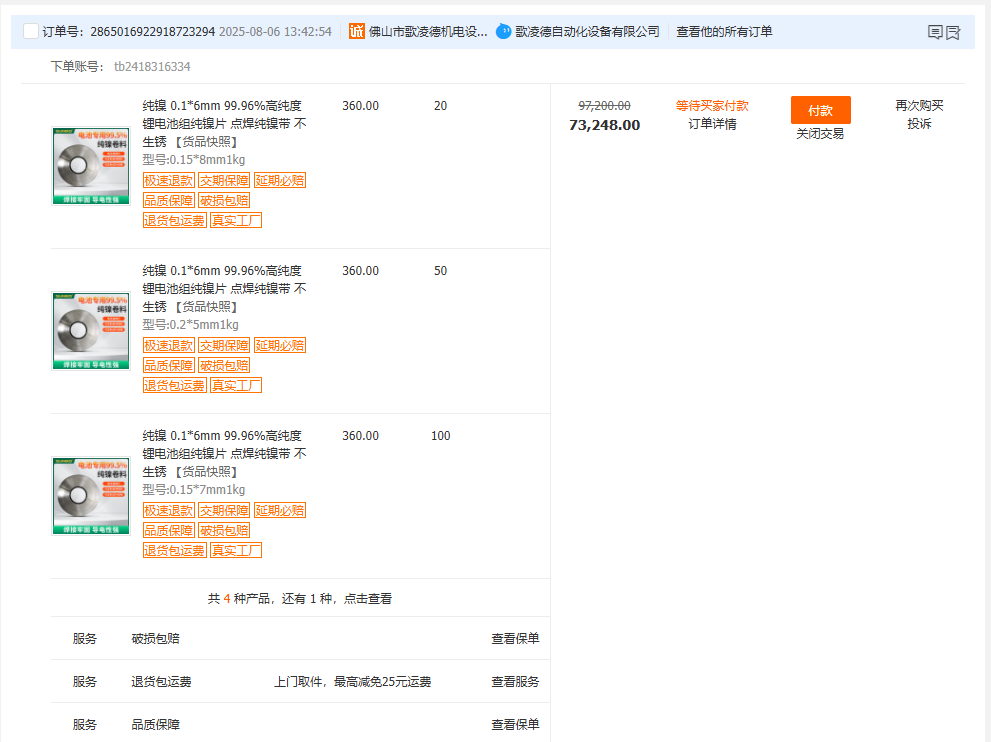Open product title of quantity 20 item
991x742 pixels.
click(x=224, y=124)
